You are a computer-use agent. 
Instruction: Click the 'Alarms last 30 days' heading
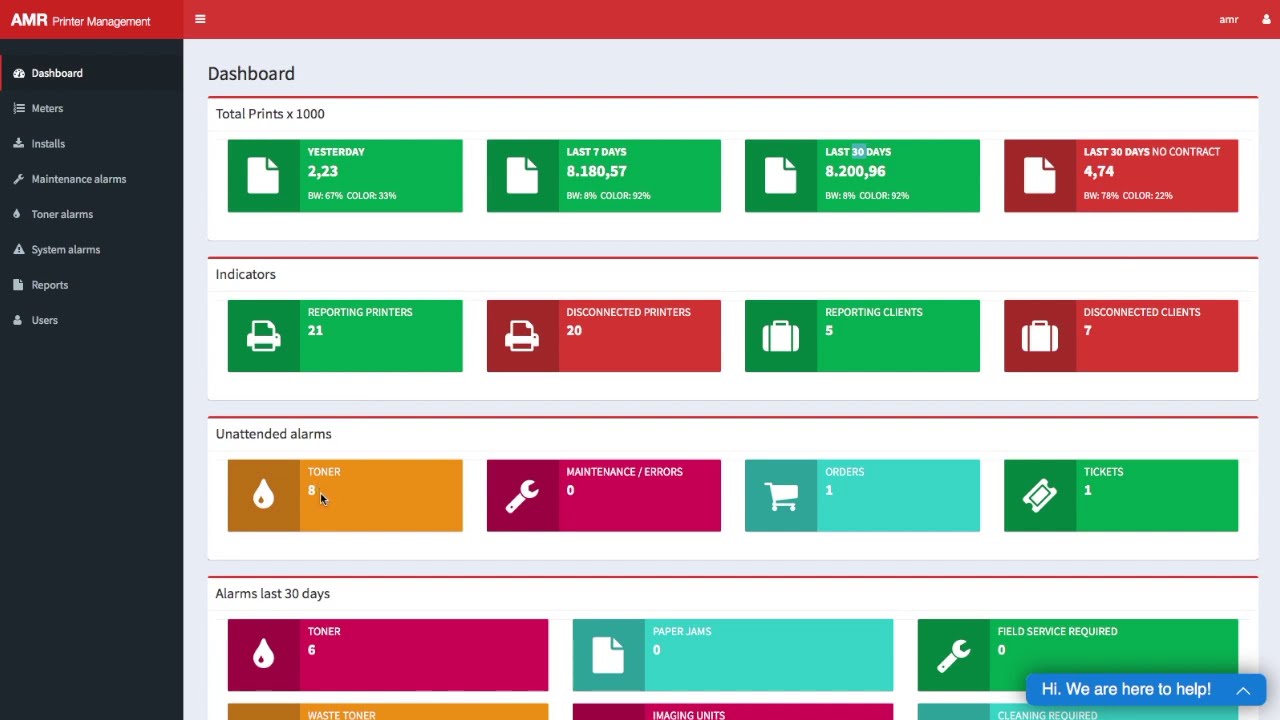[272, 594]
